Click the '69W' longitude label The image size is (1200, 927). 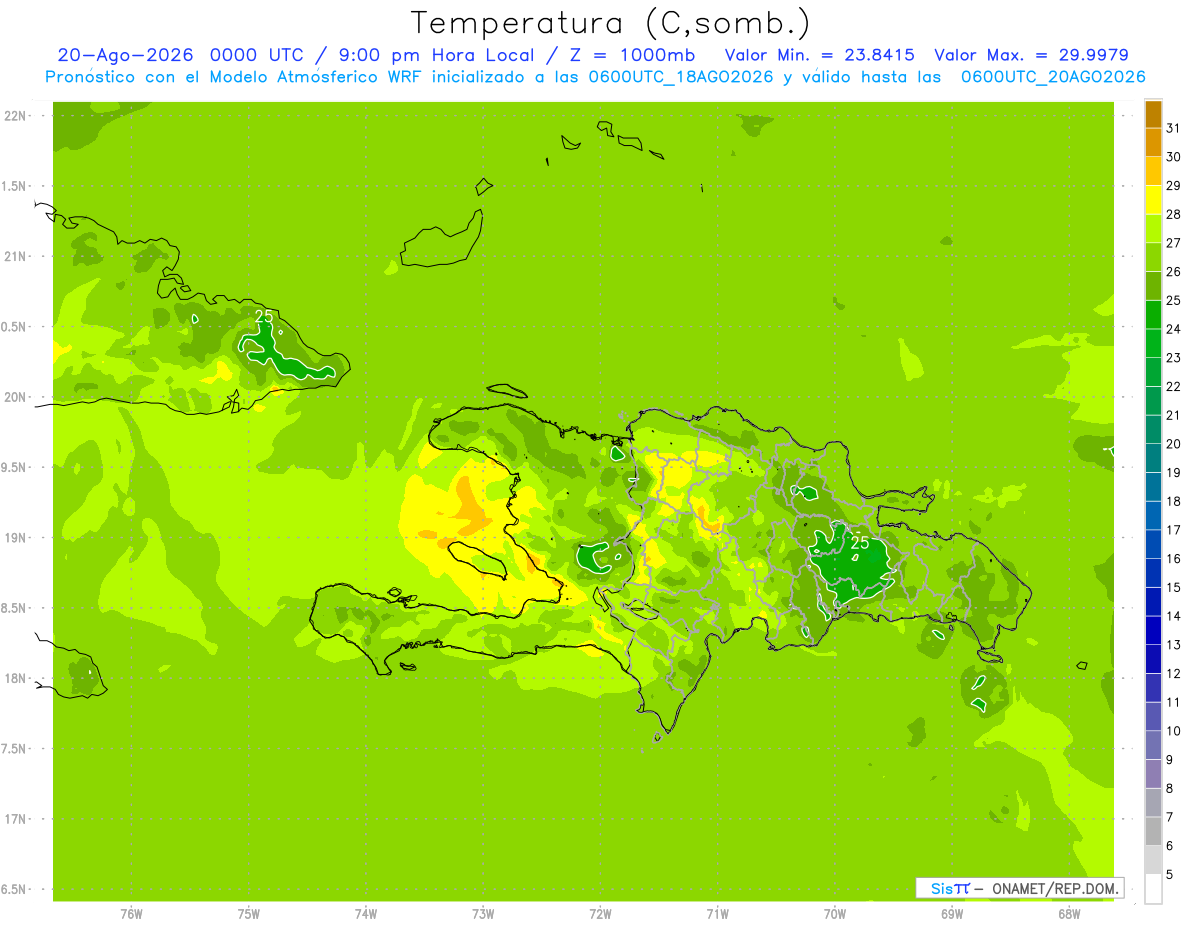coord(952,914)
